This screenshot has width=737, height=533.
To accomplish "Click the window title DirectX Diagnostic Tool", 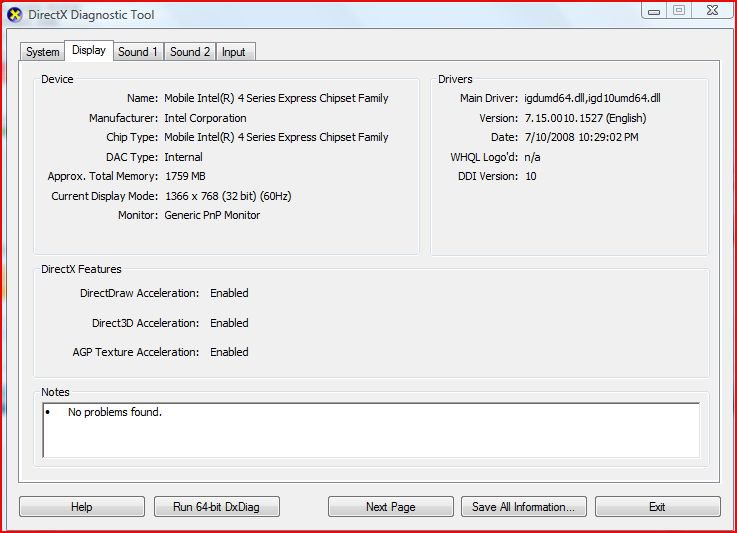I will pos(91,15).
